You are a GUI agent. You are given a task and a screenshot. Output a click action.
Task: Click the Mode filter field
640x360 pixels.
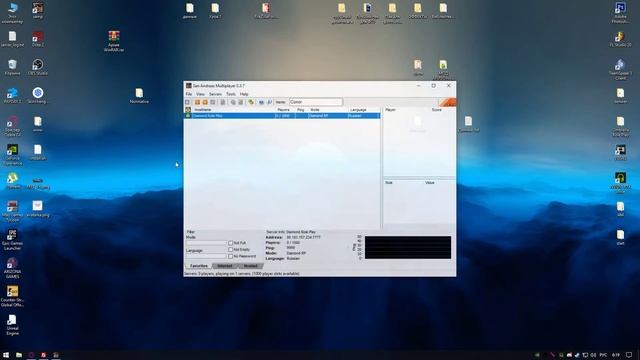coord(206,242)
